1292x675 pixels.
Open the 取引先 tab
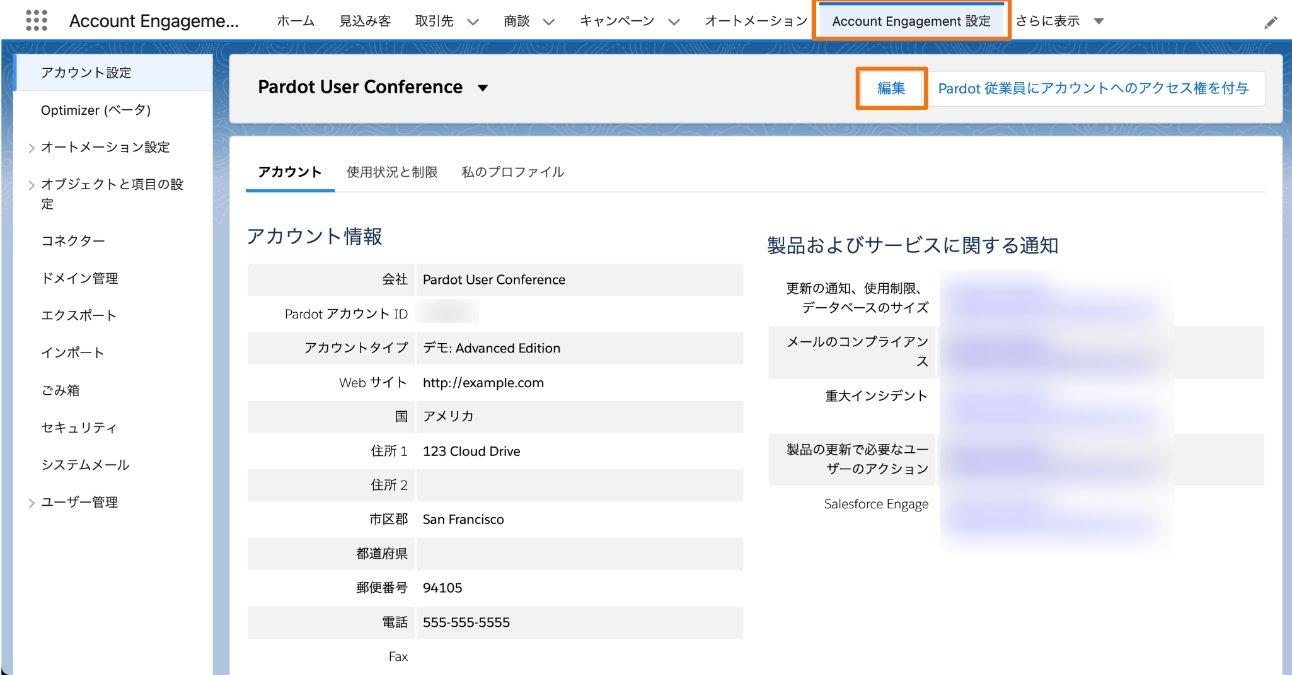pos(435,21)
